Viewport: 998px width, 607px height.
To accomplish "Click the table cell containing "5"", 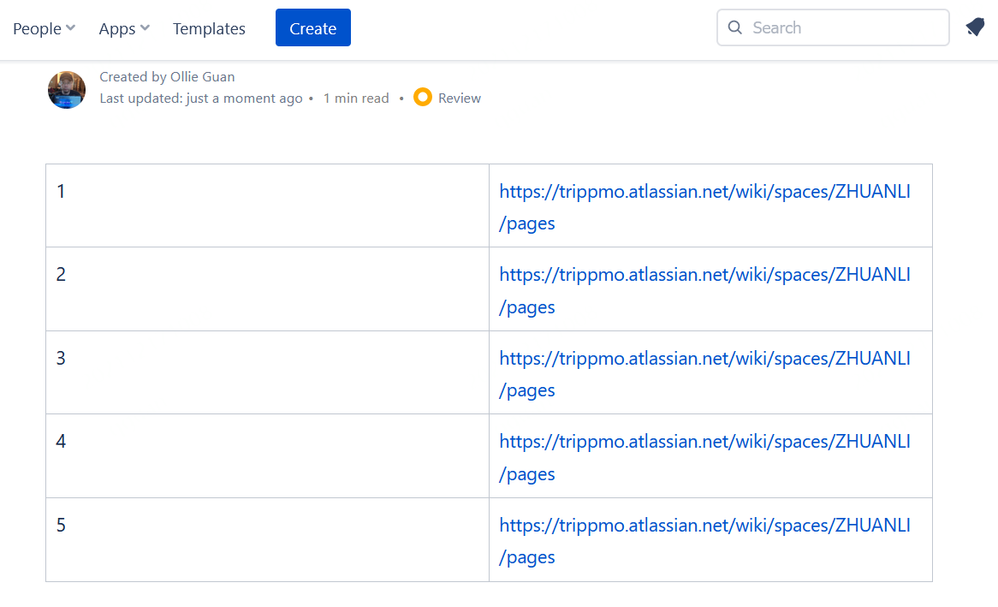I will point(267,540).
